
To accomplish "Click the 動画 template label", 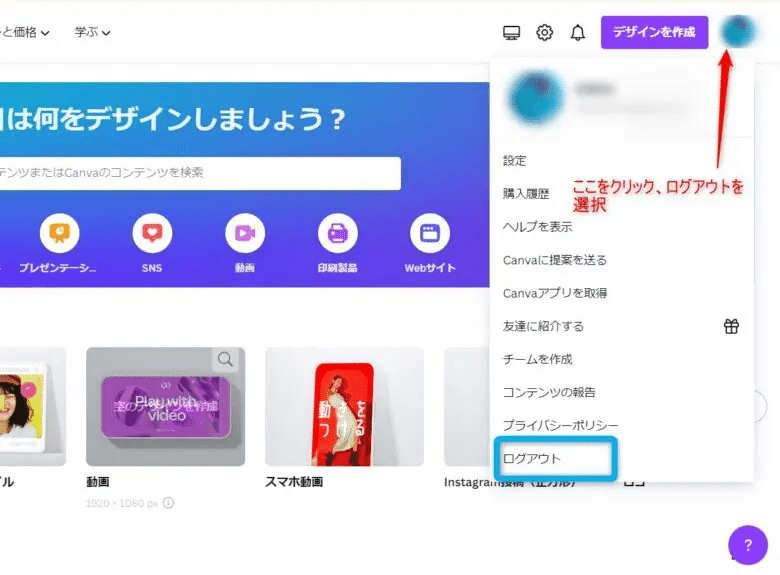I will [x=98, y=481].
